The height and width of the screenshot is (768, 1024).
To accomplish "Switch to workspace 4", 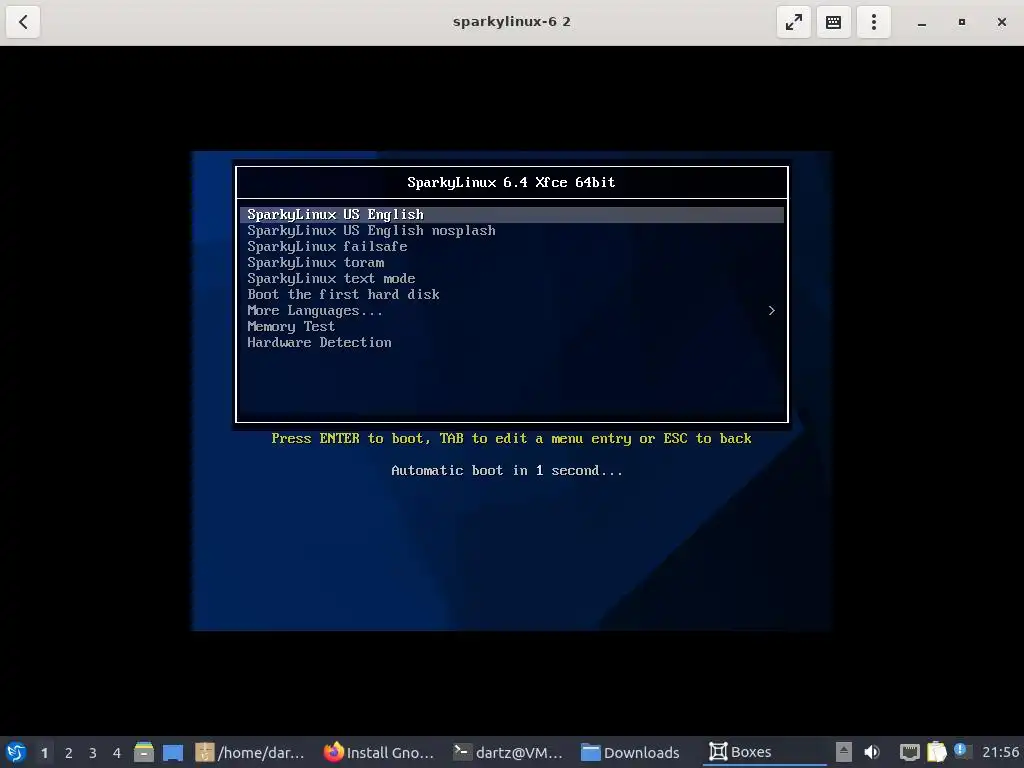I will tap(117, 753).
